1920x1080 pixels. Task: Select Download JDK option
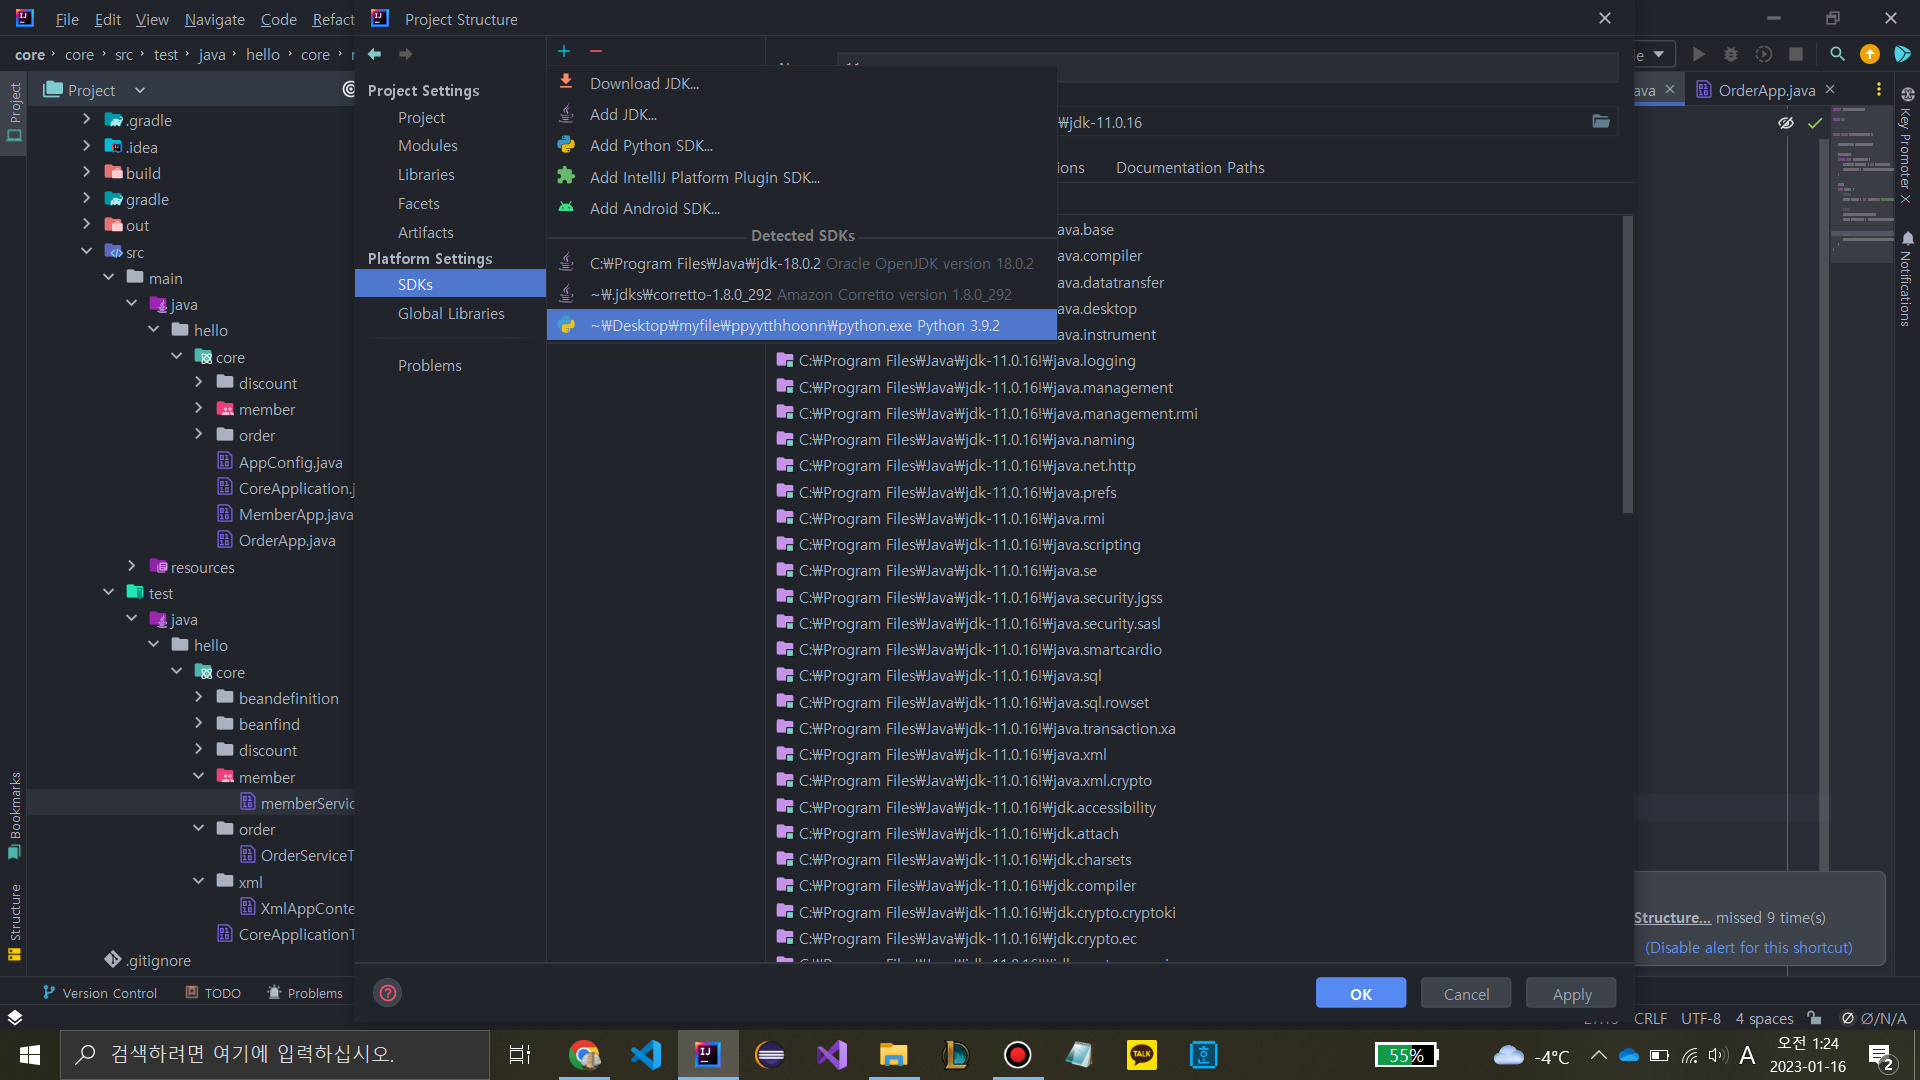pos(647,82)
